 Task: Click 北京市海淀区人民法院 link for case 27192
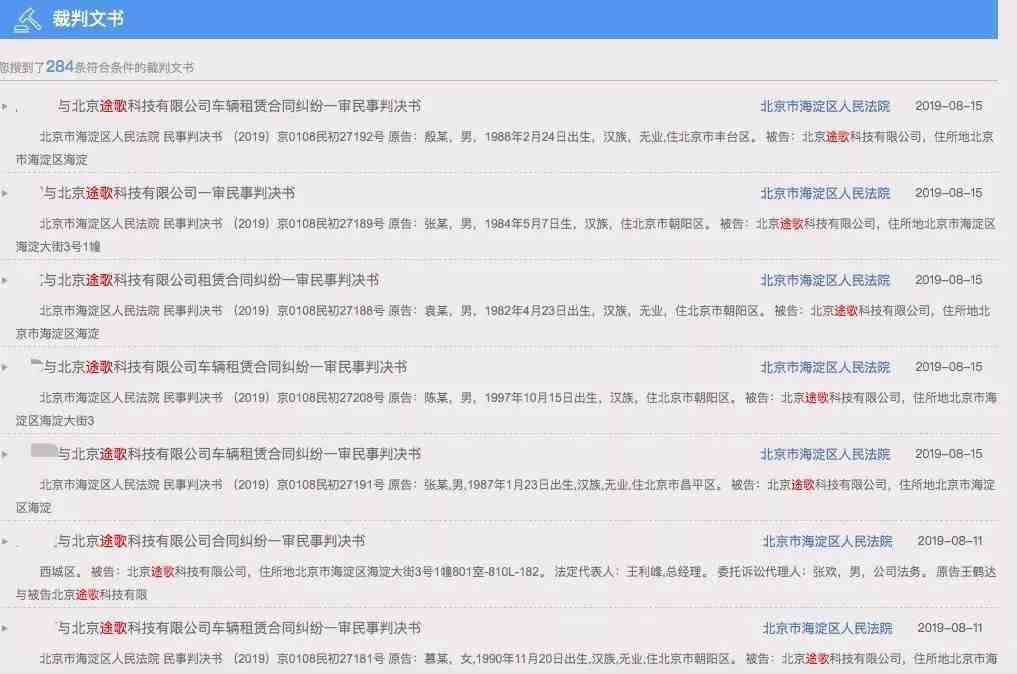[825, 106]
